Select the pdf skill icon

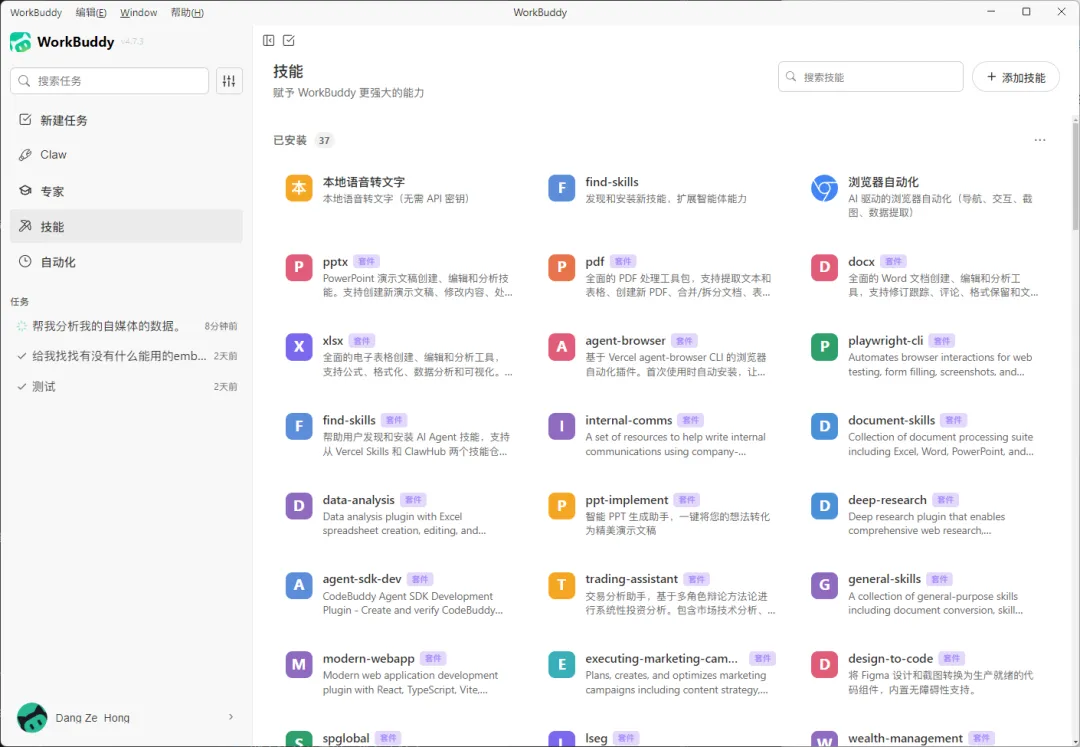click(x=561, y=267)
